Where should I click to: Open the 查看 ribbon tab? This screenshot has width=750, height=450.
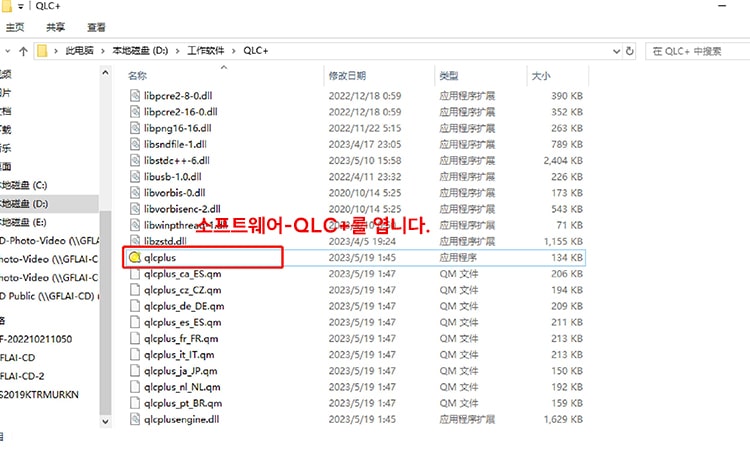[96, 27]
